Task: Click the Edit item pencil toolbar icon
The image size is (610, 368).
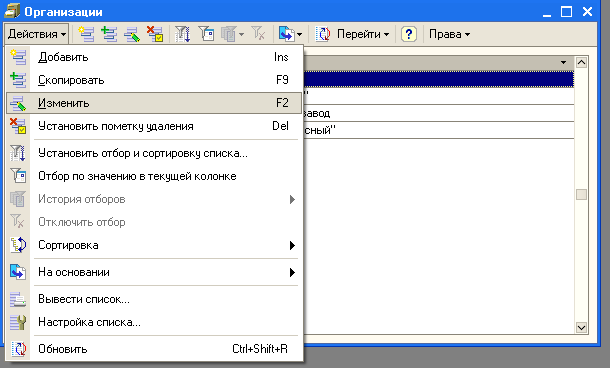Action: (x=132, y=34)
